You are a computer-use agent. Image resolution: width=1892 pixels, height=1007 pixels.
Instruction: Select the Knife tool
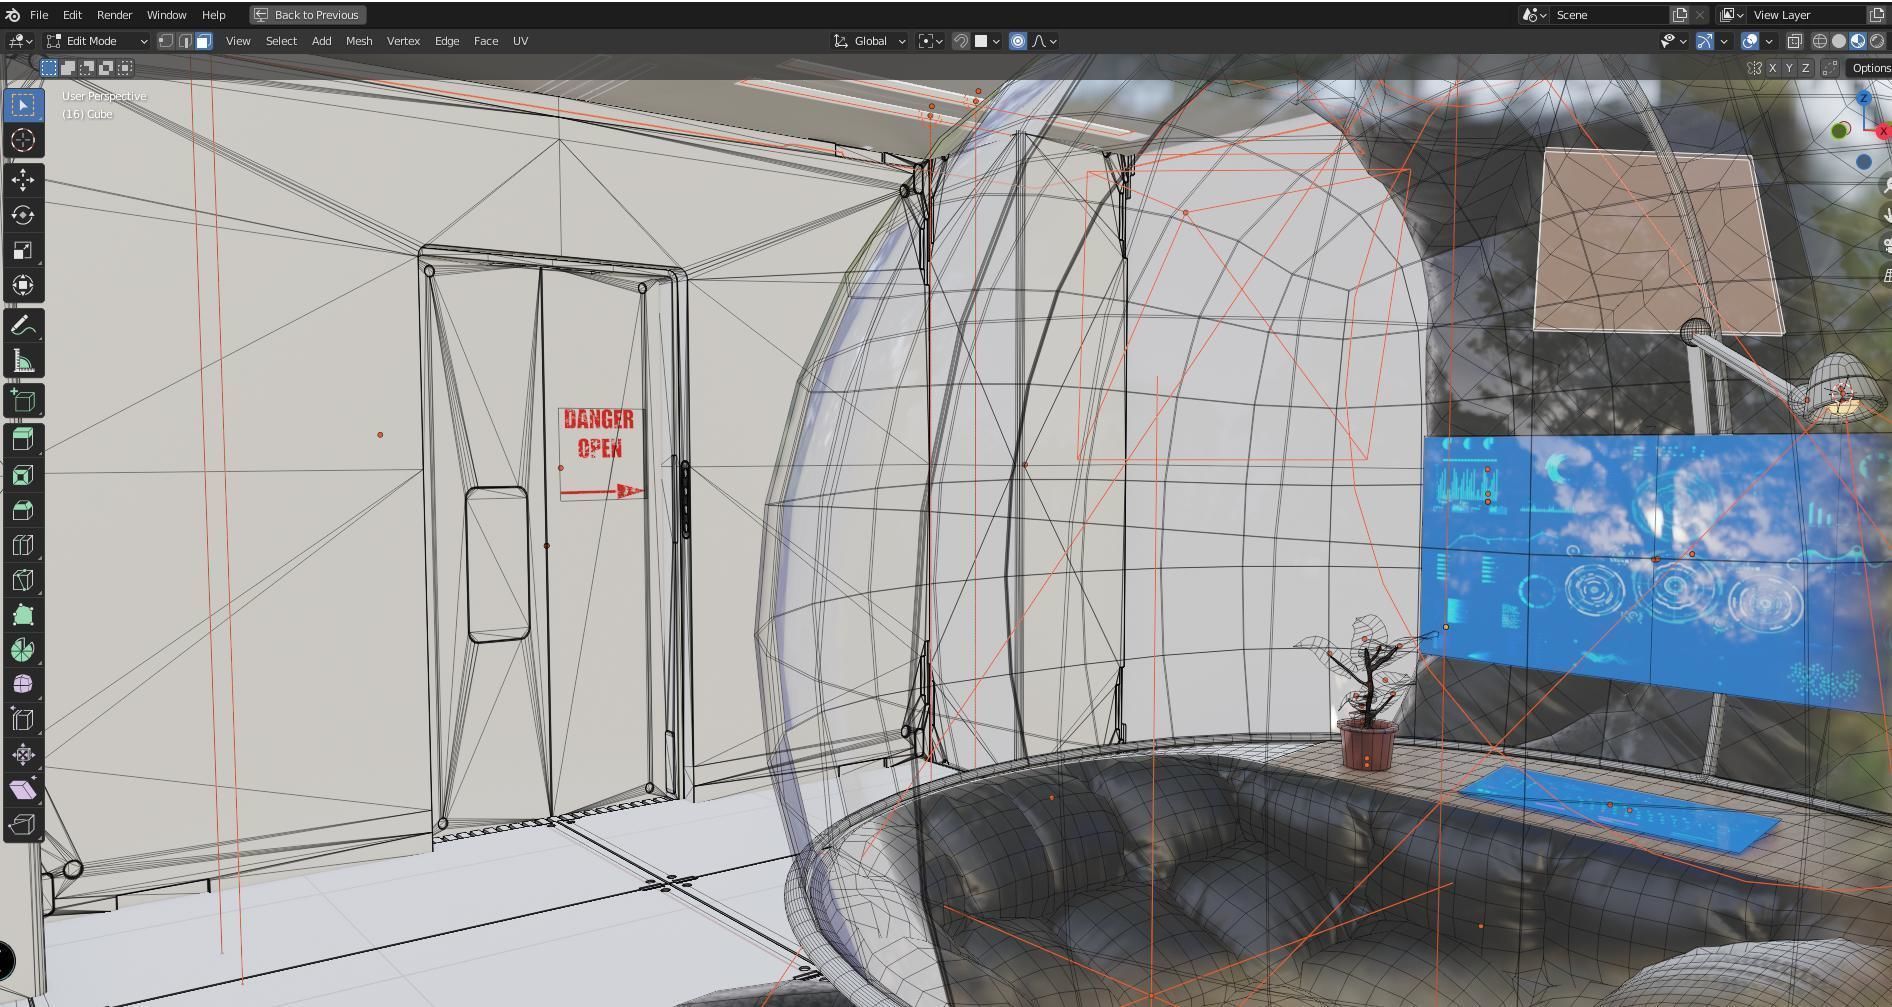[x=23, y=580]
